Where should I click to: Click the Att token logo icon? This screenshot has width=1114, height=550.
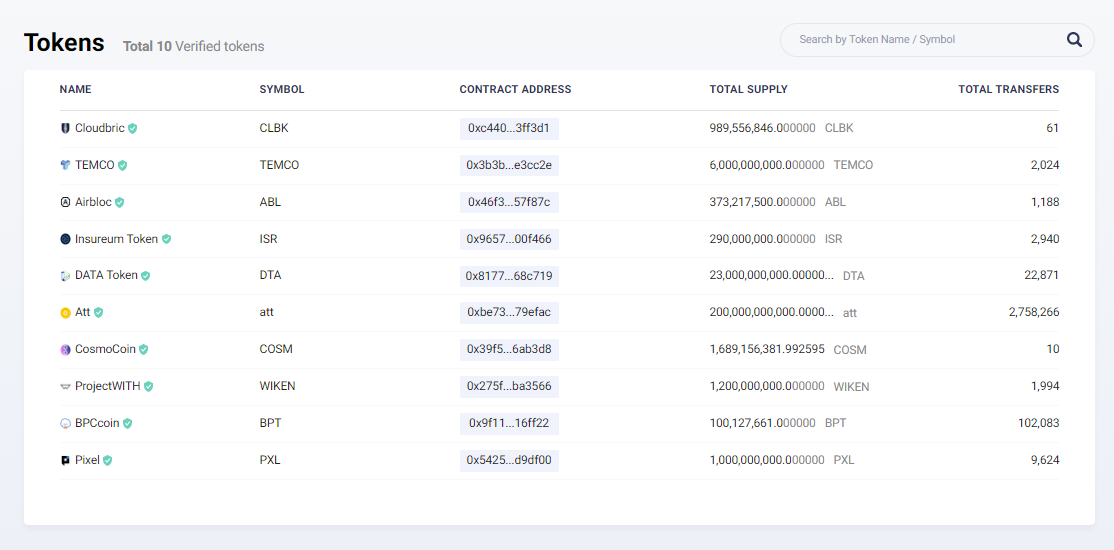(x=65, y=313)
